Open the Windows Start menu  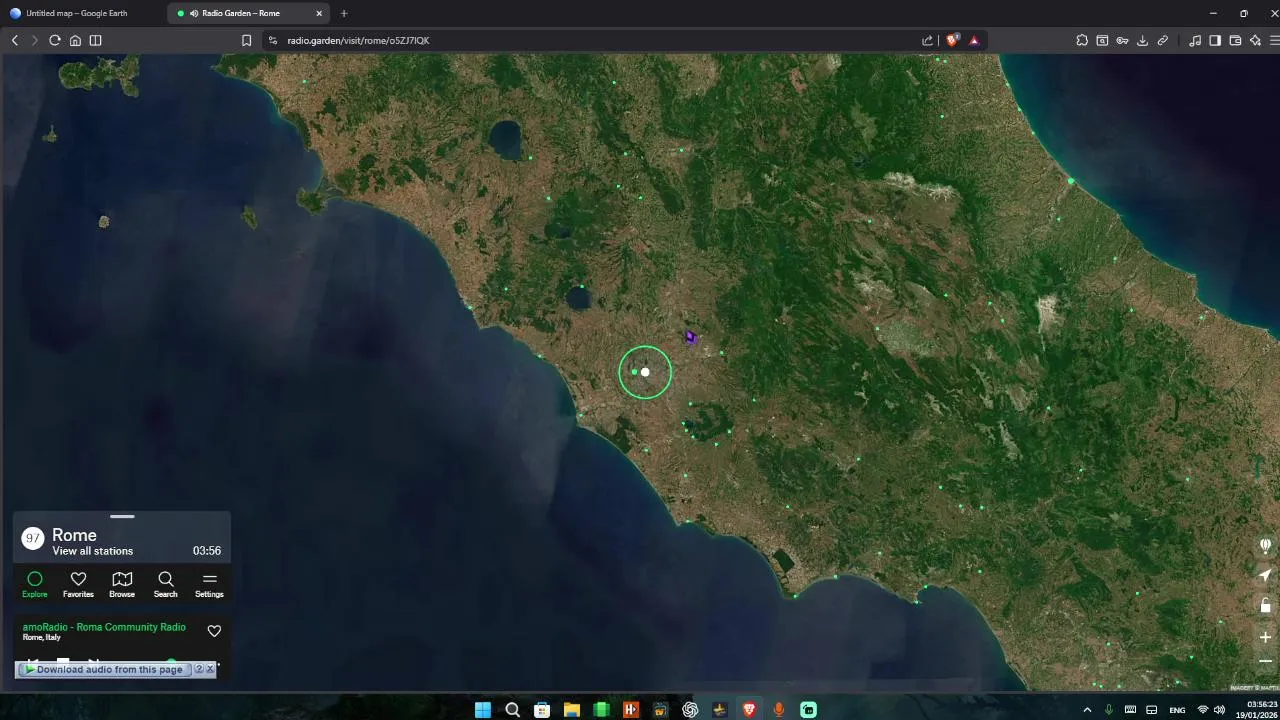pos(483,710)
